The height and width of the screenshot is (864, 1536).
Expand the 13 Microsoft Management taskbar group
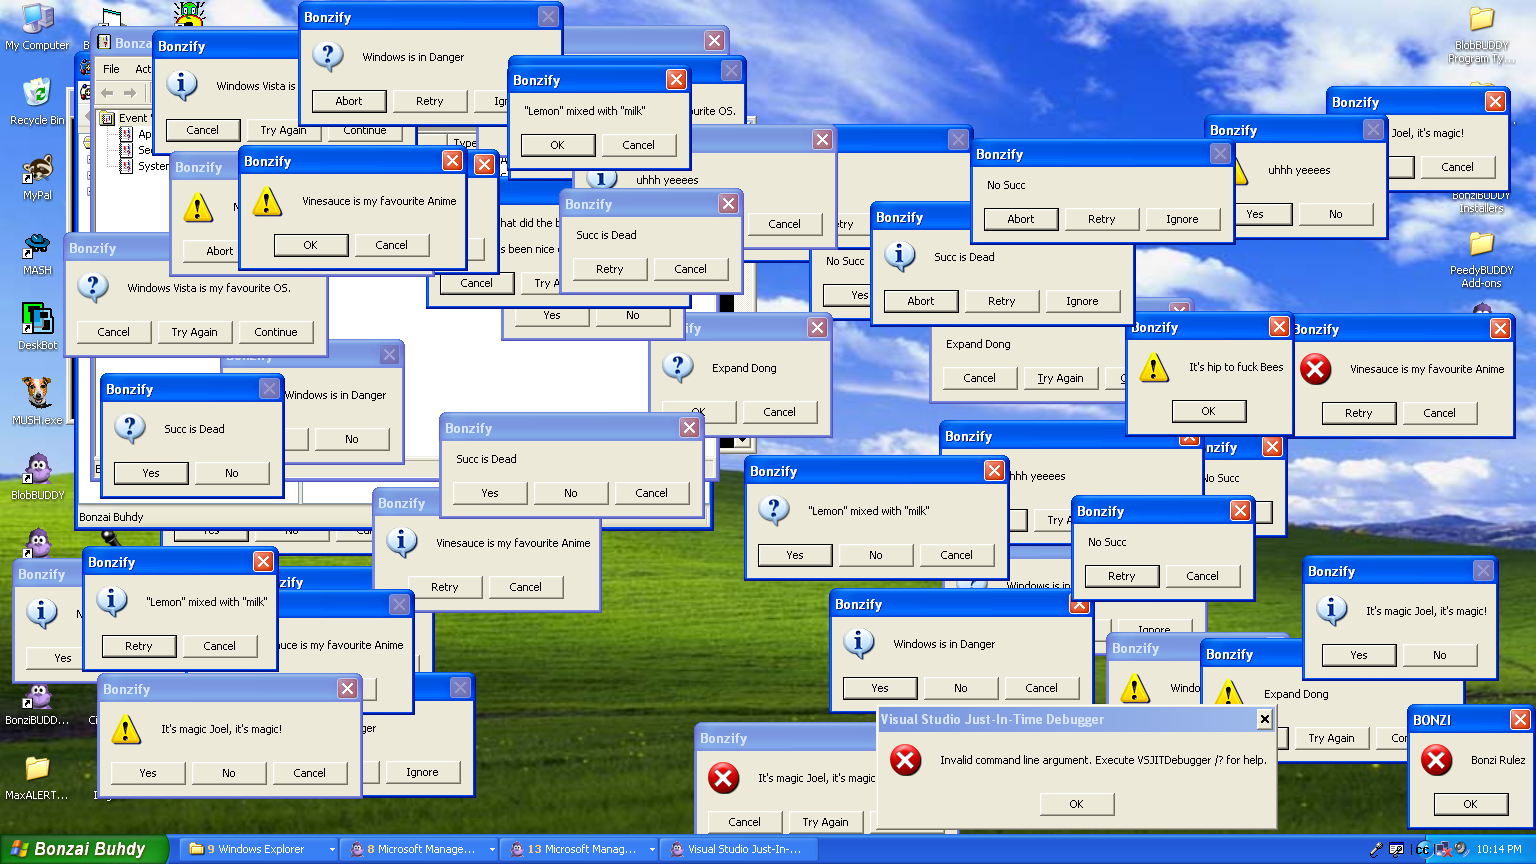pyautogui.click(x=652, y=849)
